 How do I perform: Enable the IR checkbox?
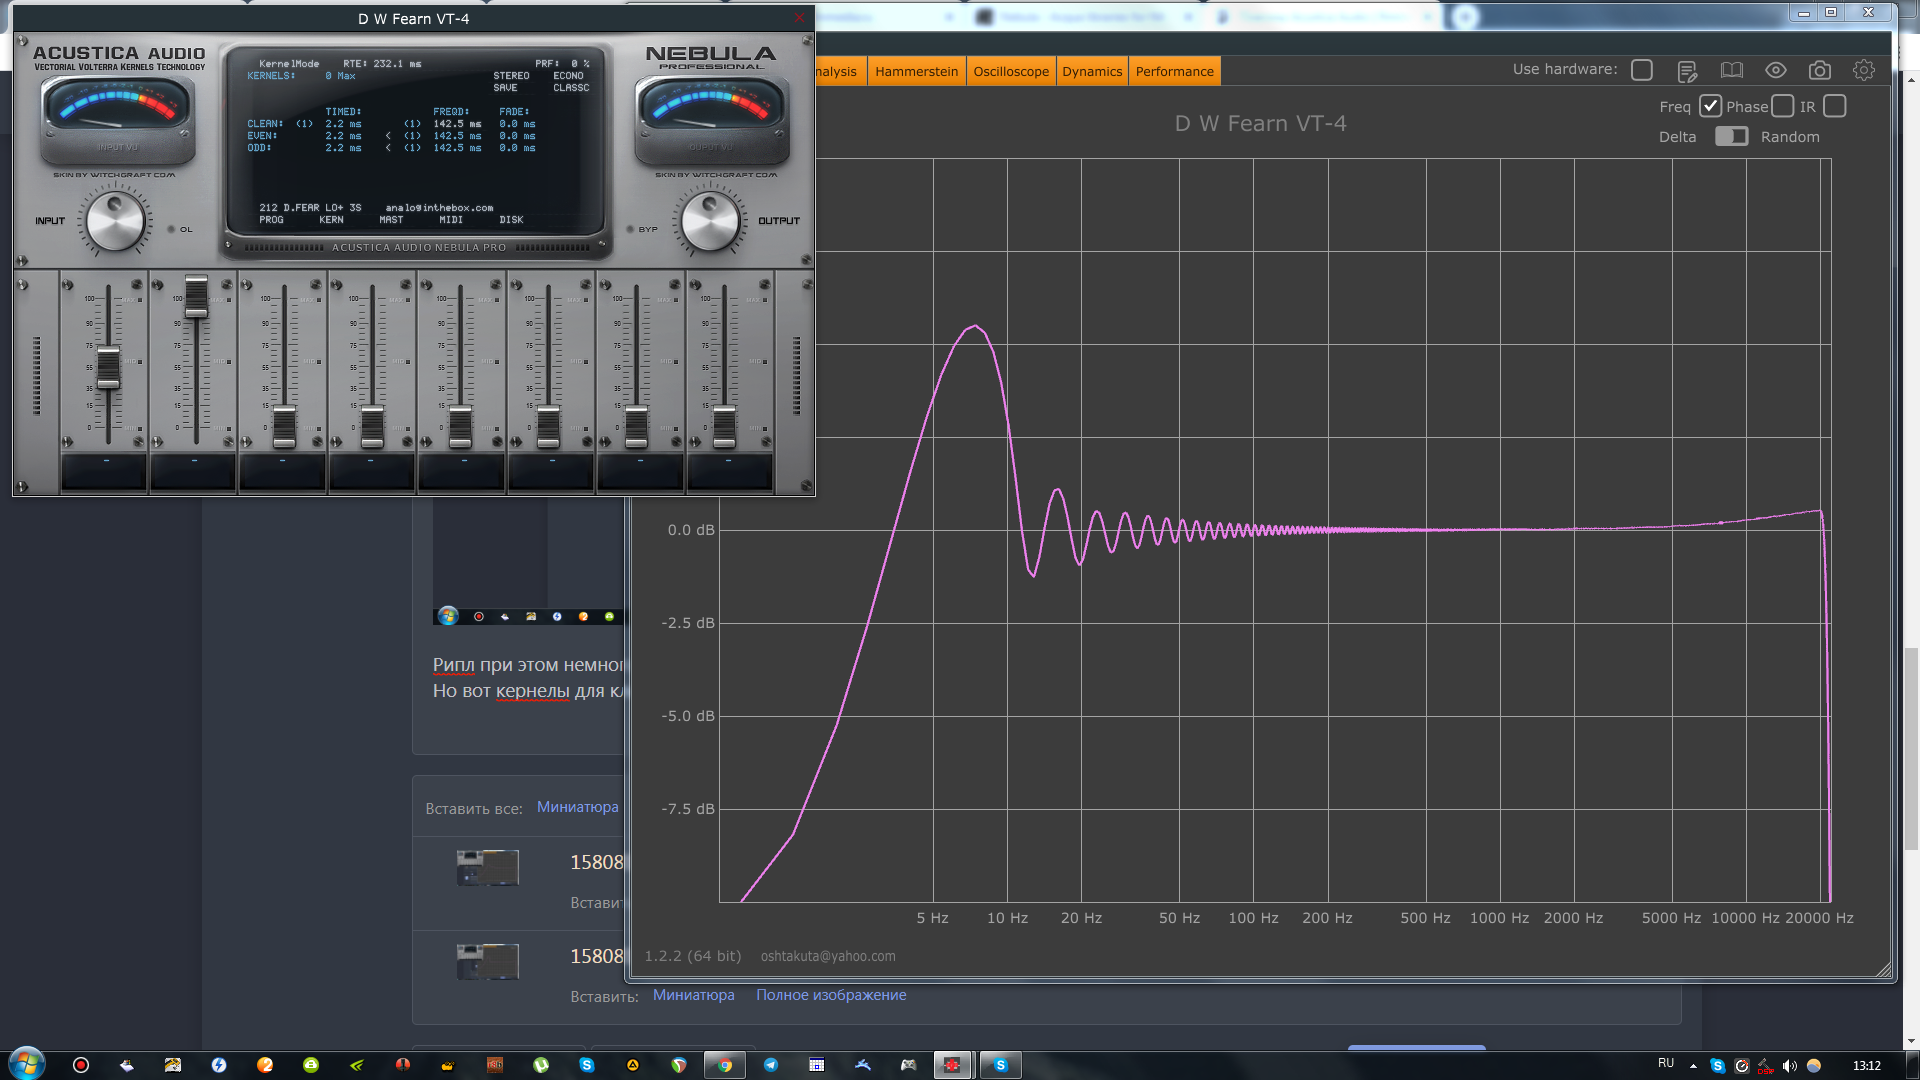(1834, 106)
